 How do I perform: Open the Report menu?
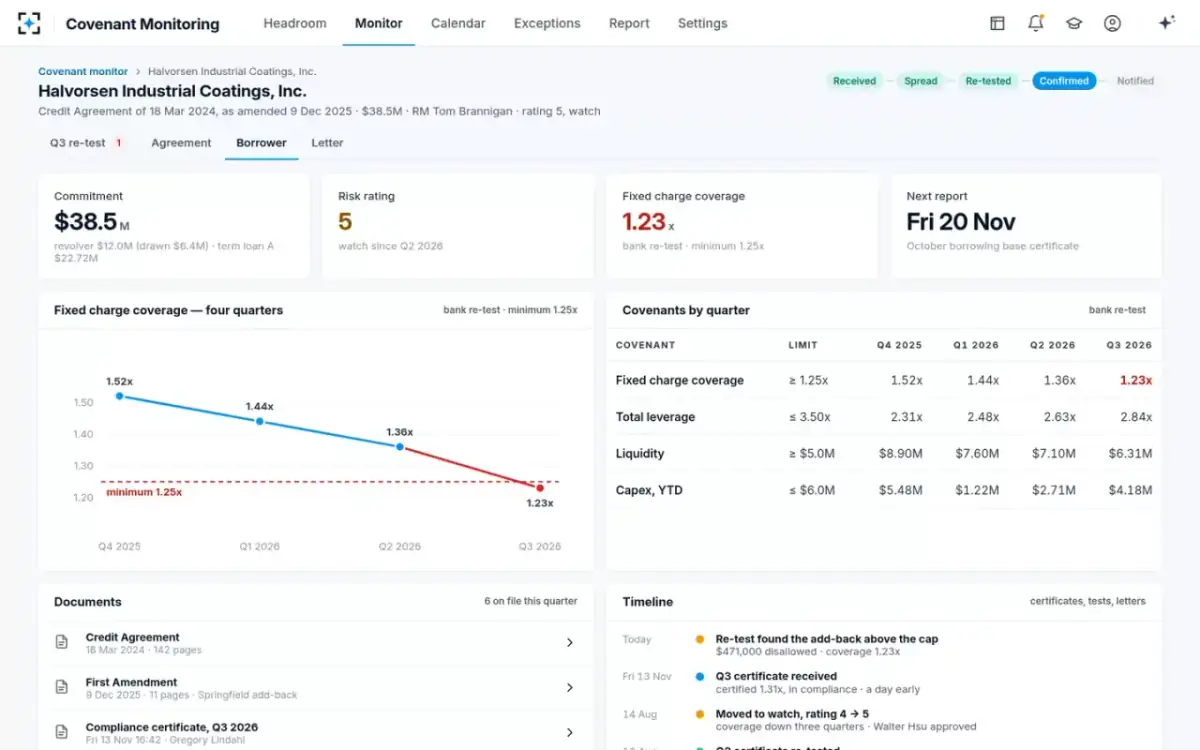629,23
